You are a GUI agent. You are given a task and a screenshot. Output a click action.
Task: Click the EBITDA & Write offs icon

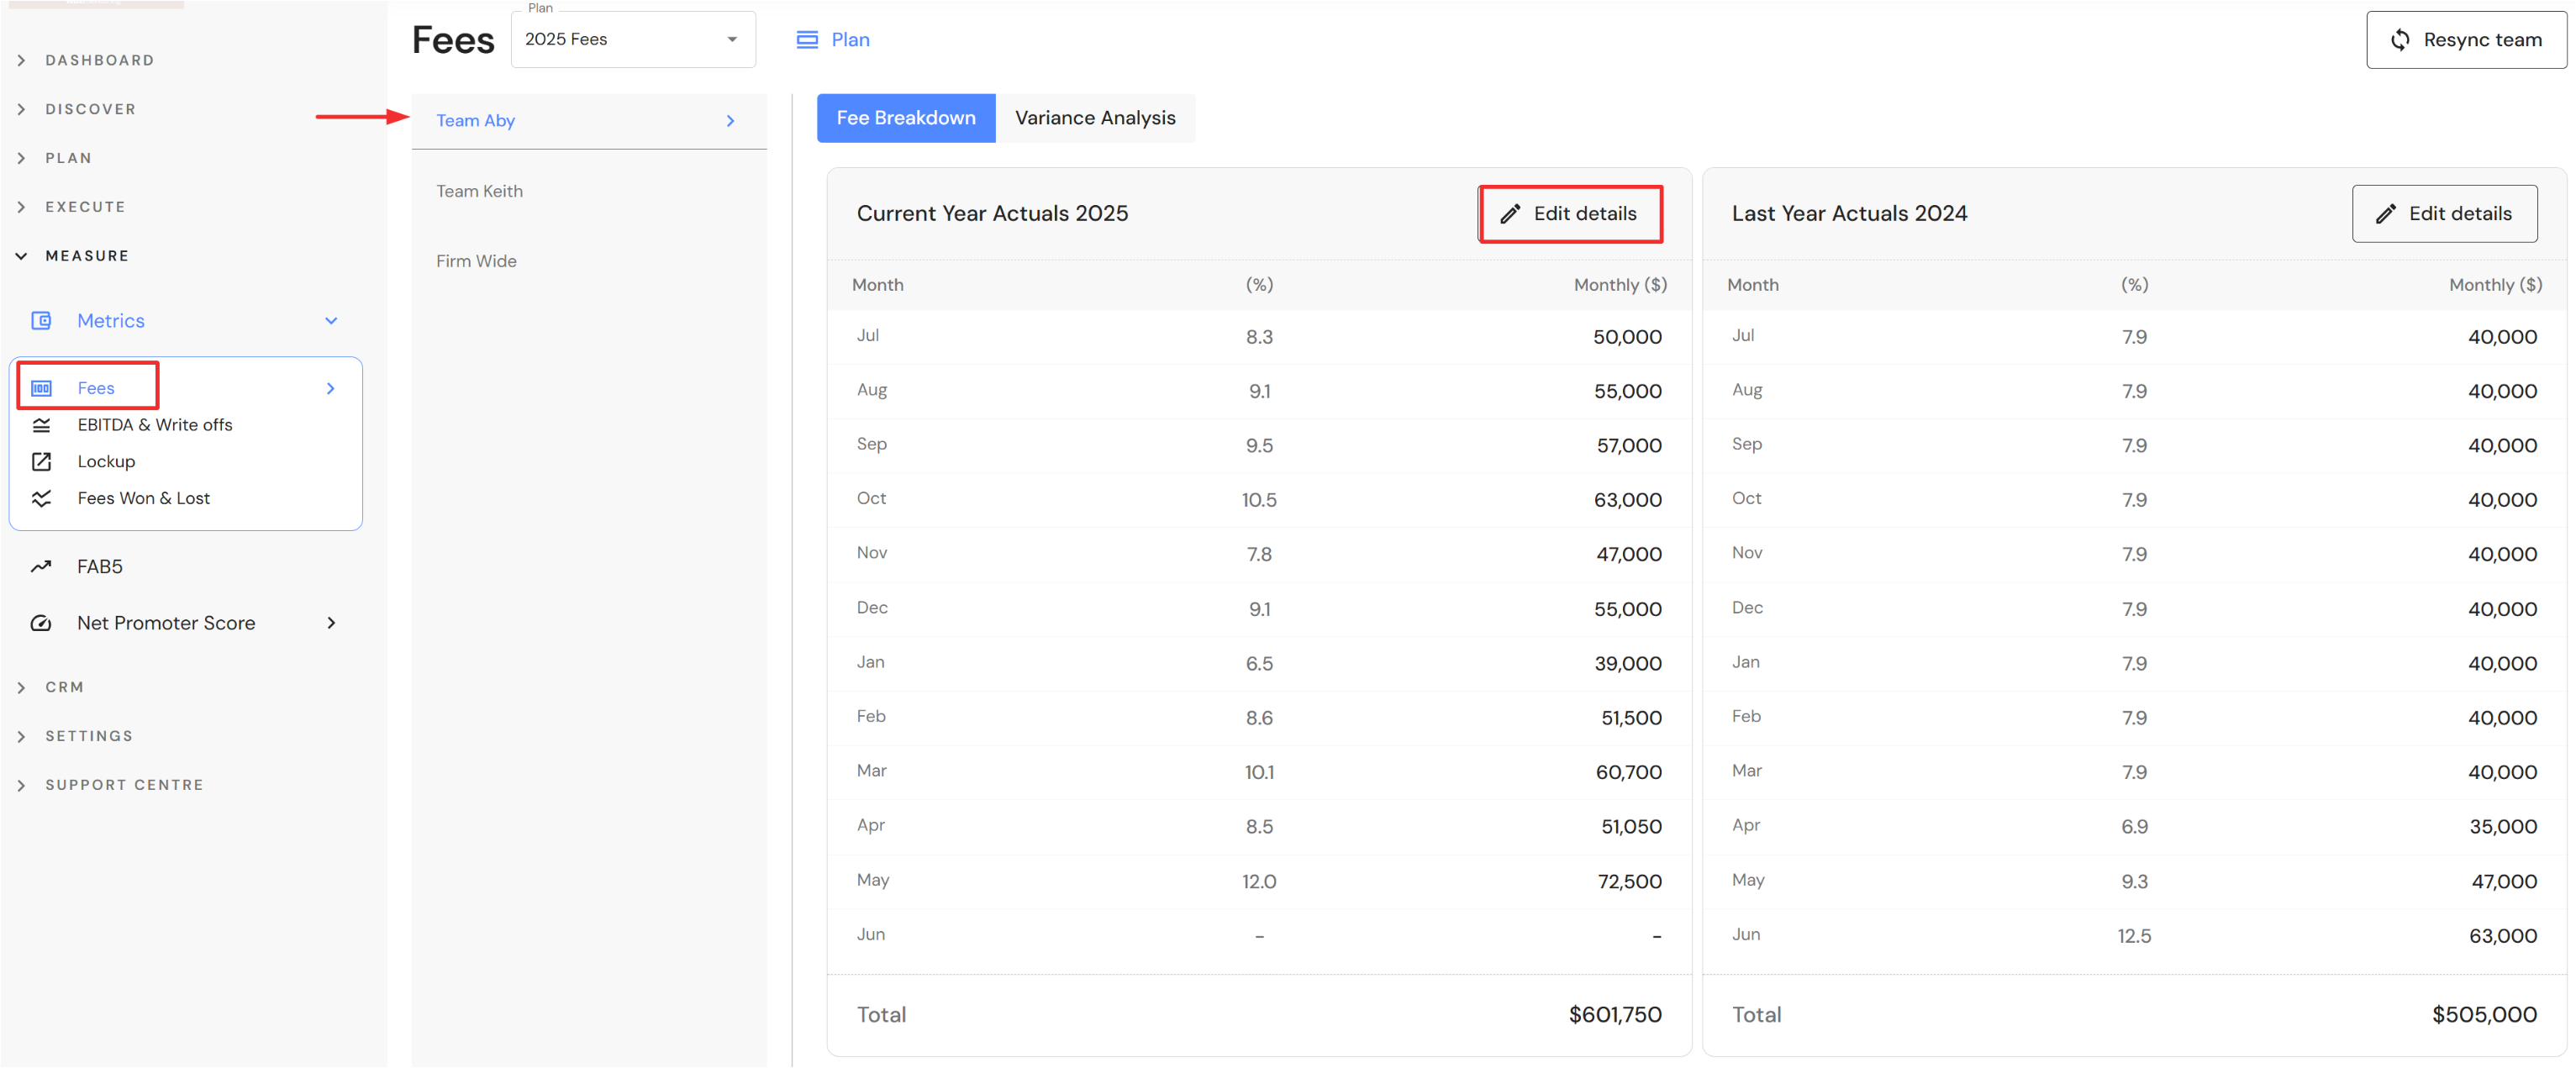tap(41, 425)
